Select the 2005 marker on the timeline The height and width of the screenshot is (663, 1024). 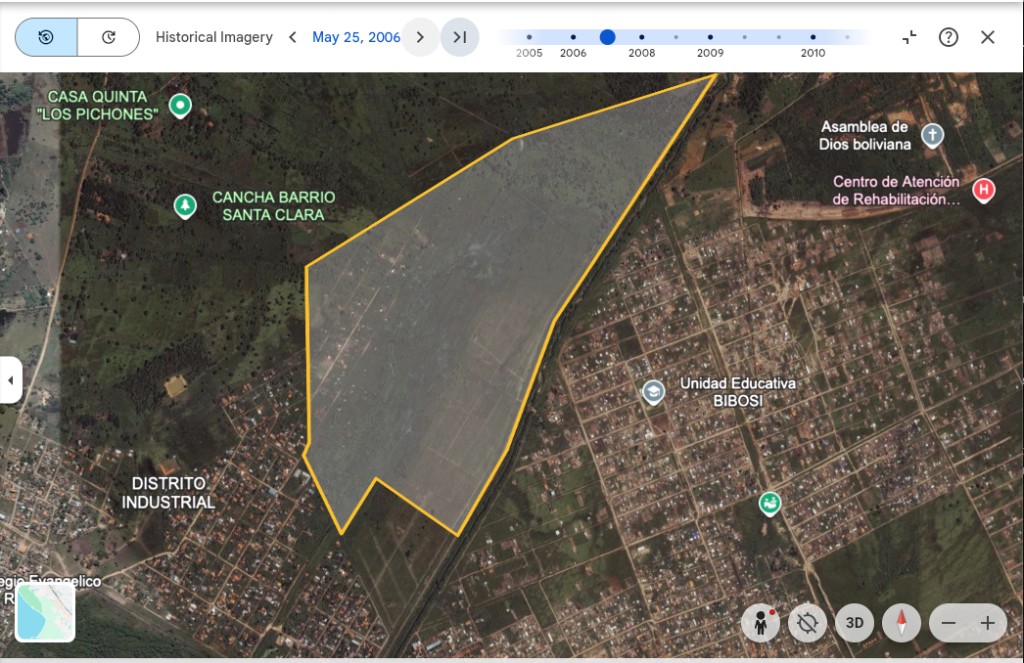click(529, 37)
